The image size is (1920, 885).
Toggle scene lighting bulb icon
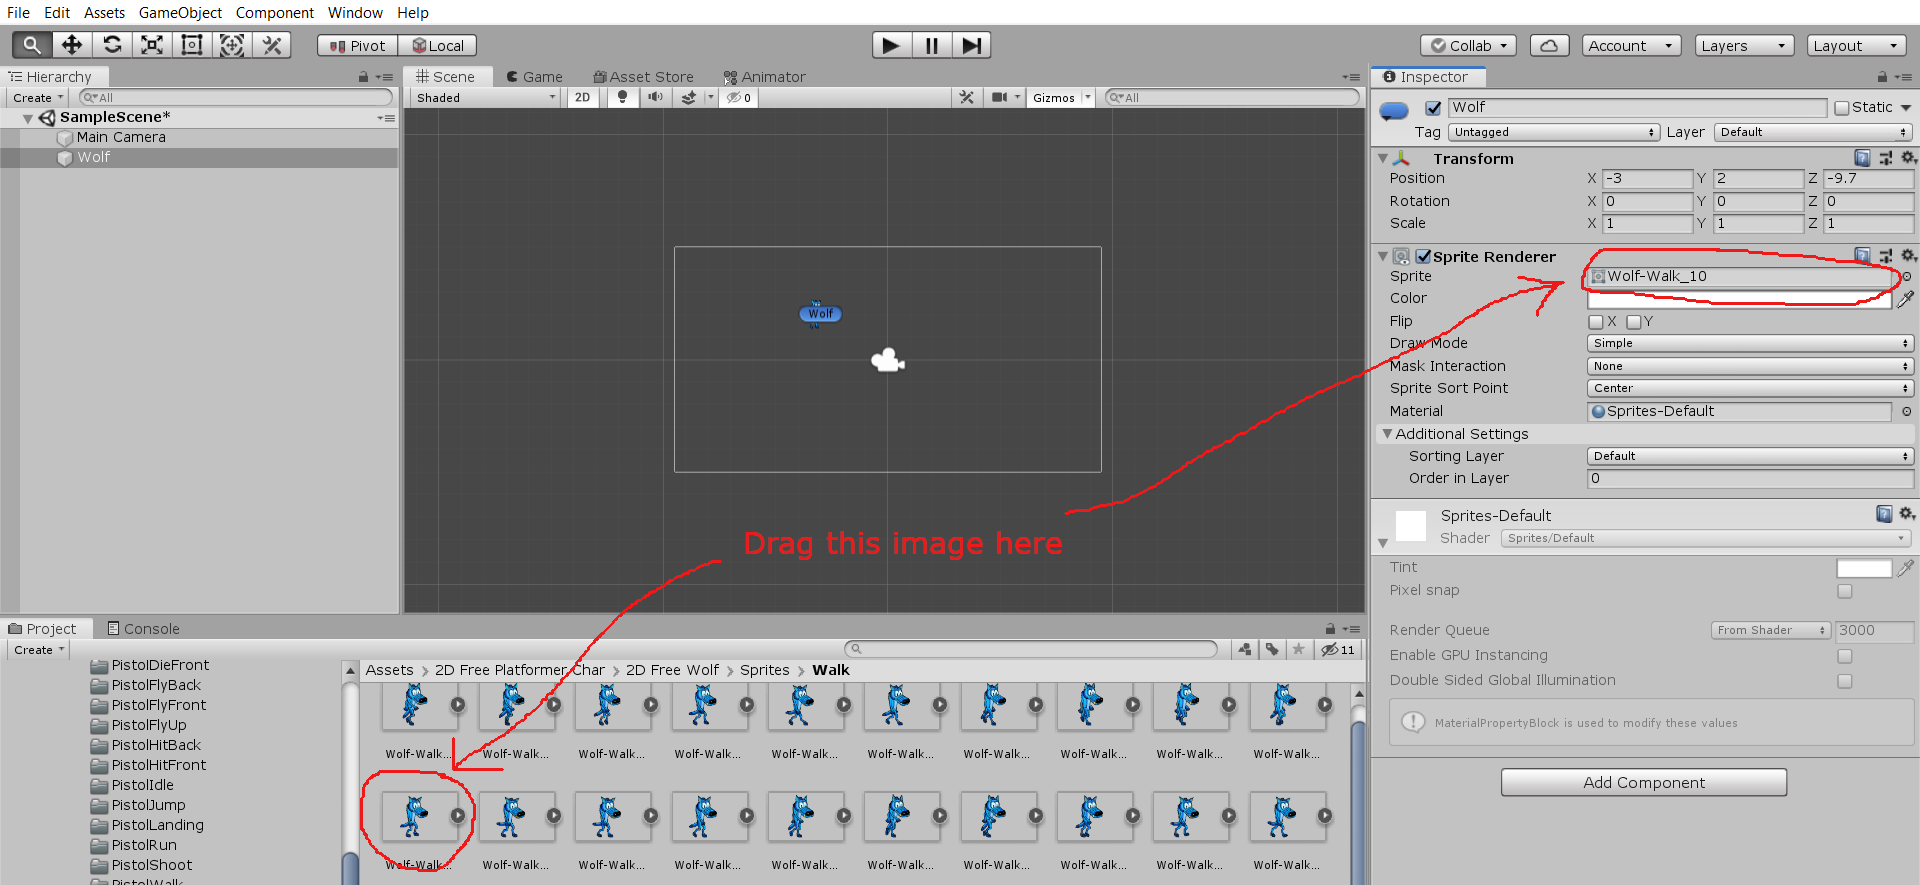[x=622, y=98]
